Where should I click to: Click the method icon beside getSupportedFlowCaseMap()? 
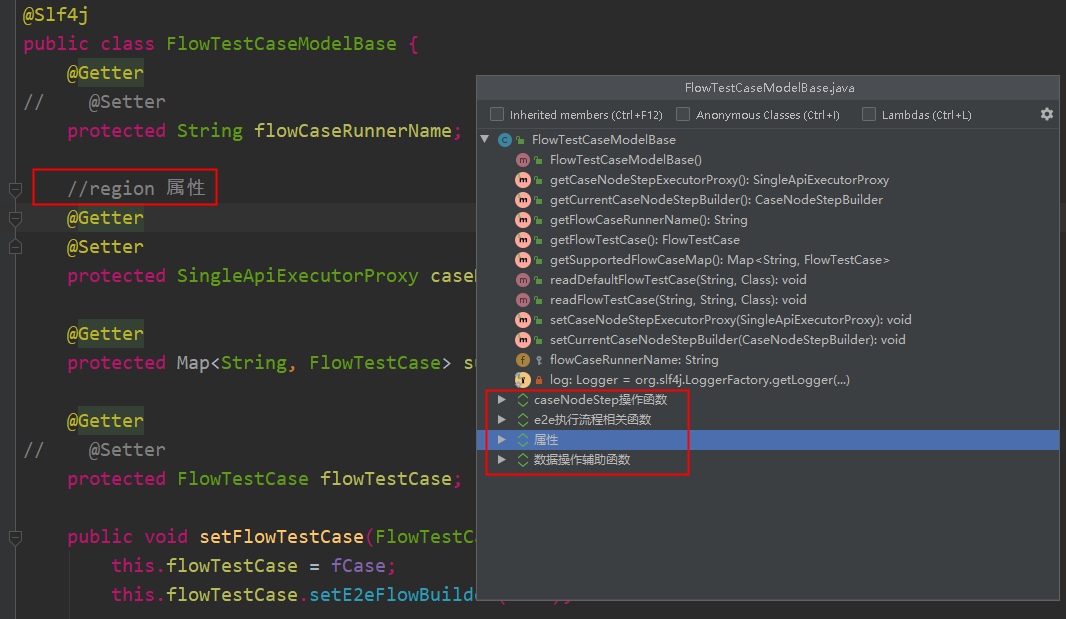[522, 260]
